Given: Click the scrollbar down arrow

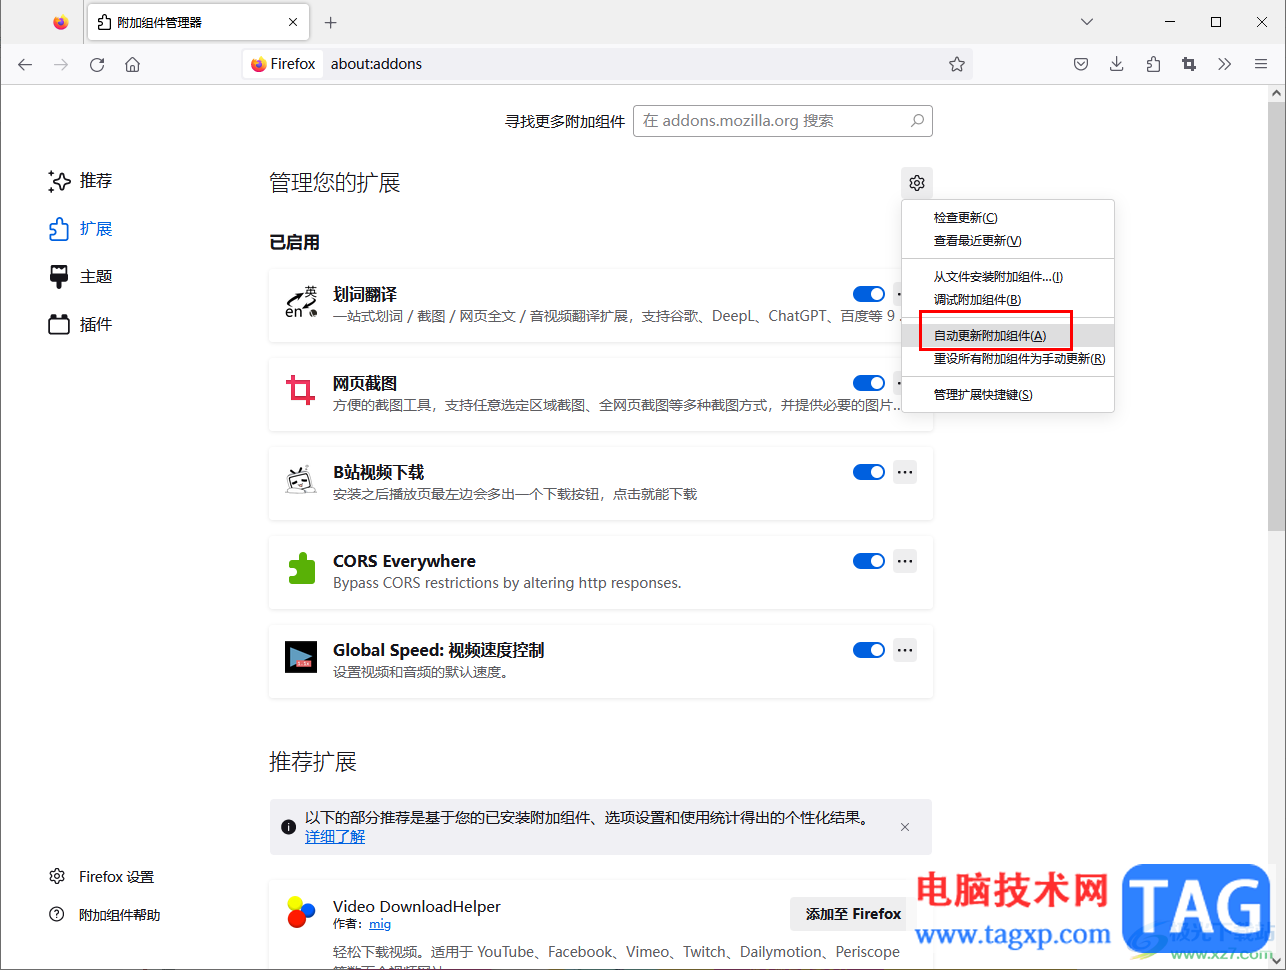Looking at the screenshot, I should click(x=1276, y=961).
